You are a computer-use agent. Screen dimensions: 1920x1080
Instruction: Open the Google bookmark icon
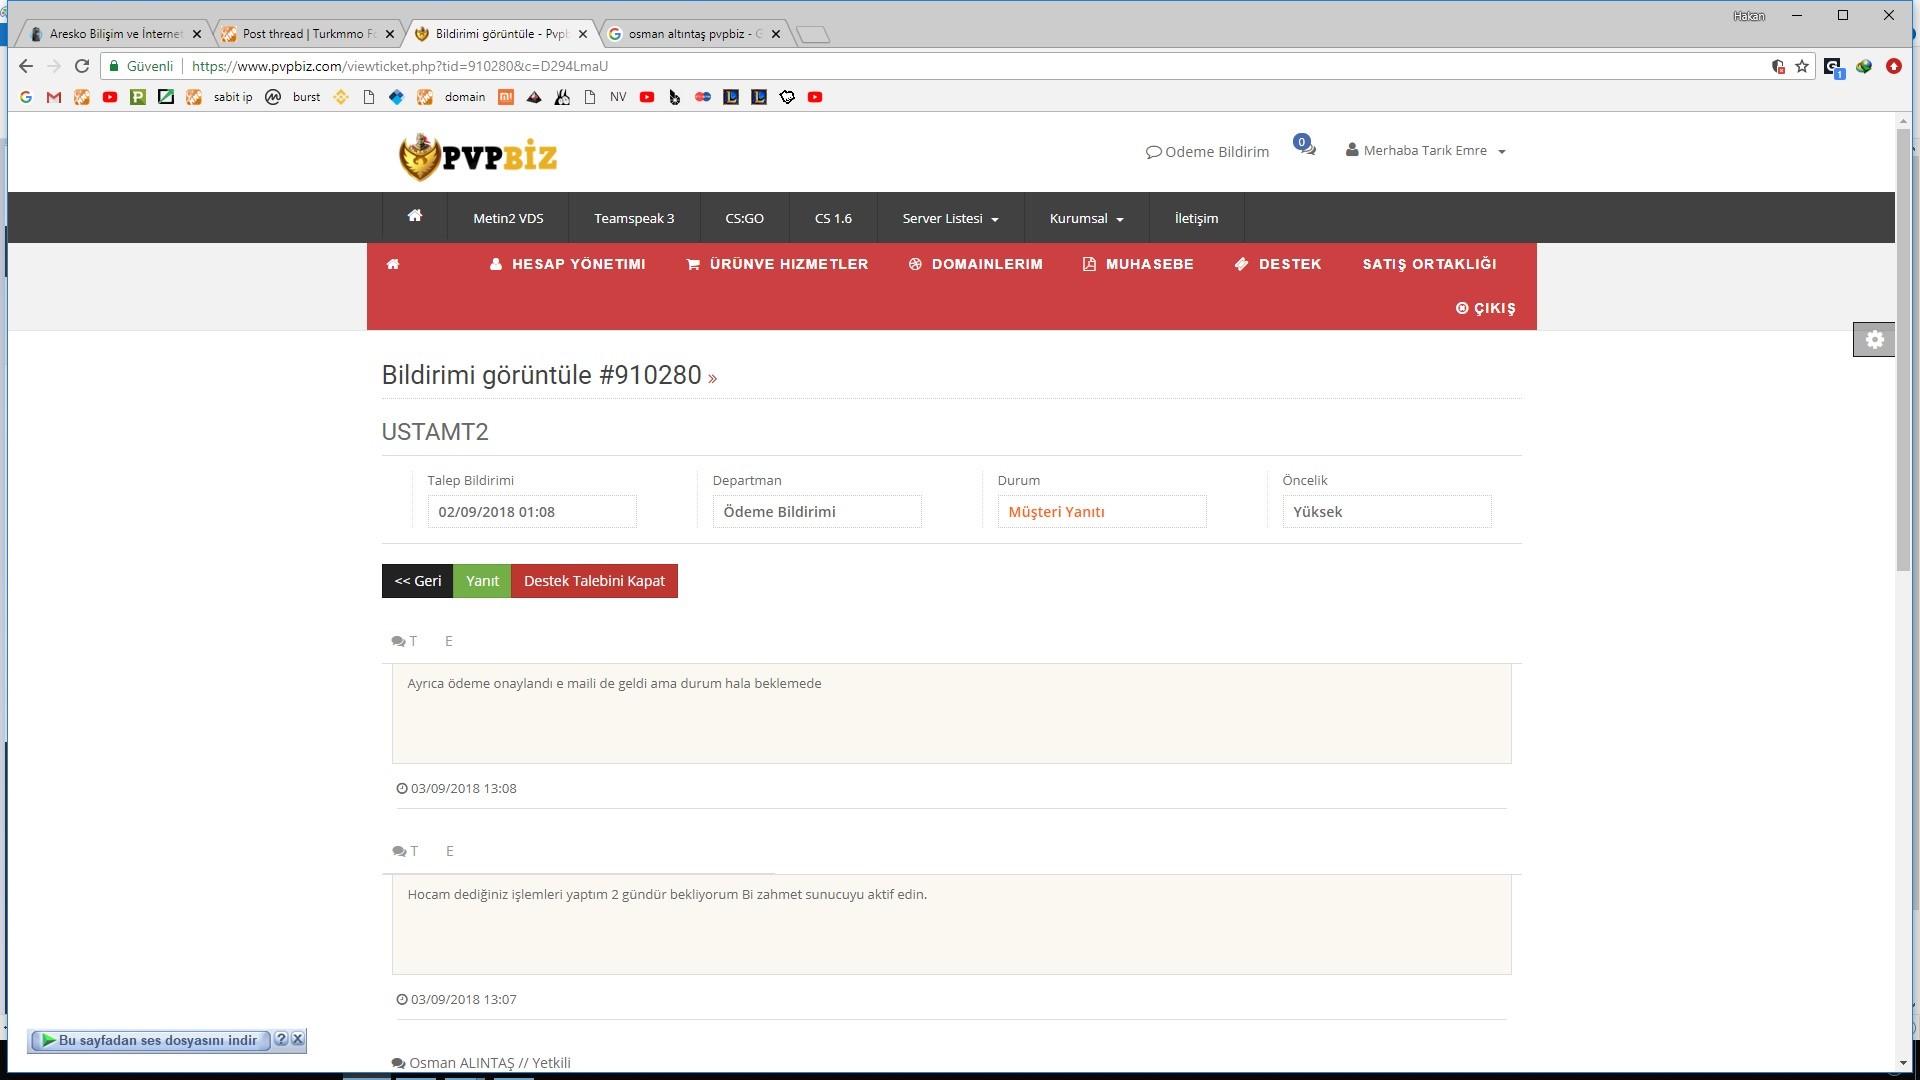point(26,97)
